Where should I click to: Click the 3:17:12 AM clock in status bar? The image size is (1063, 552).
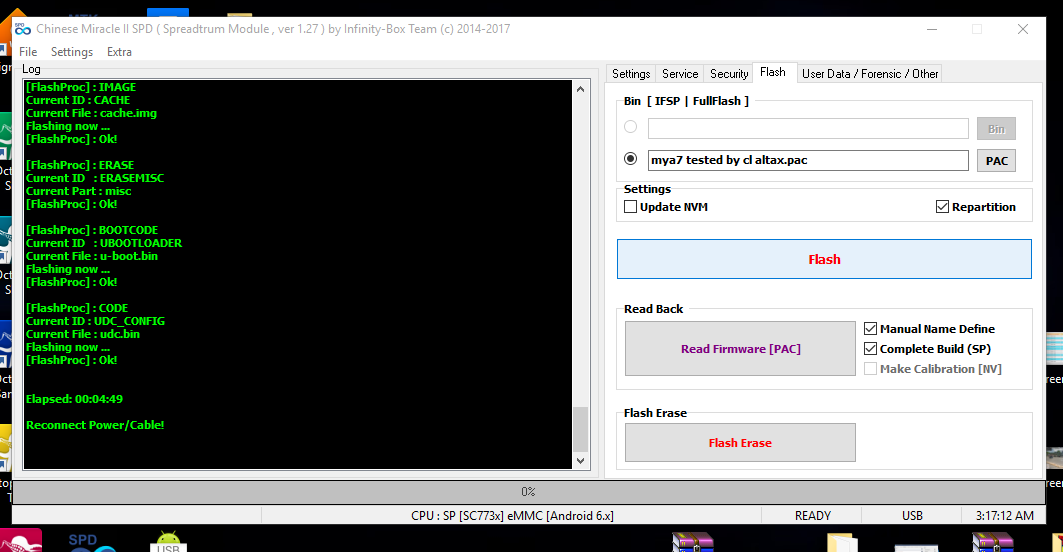1005,515
